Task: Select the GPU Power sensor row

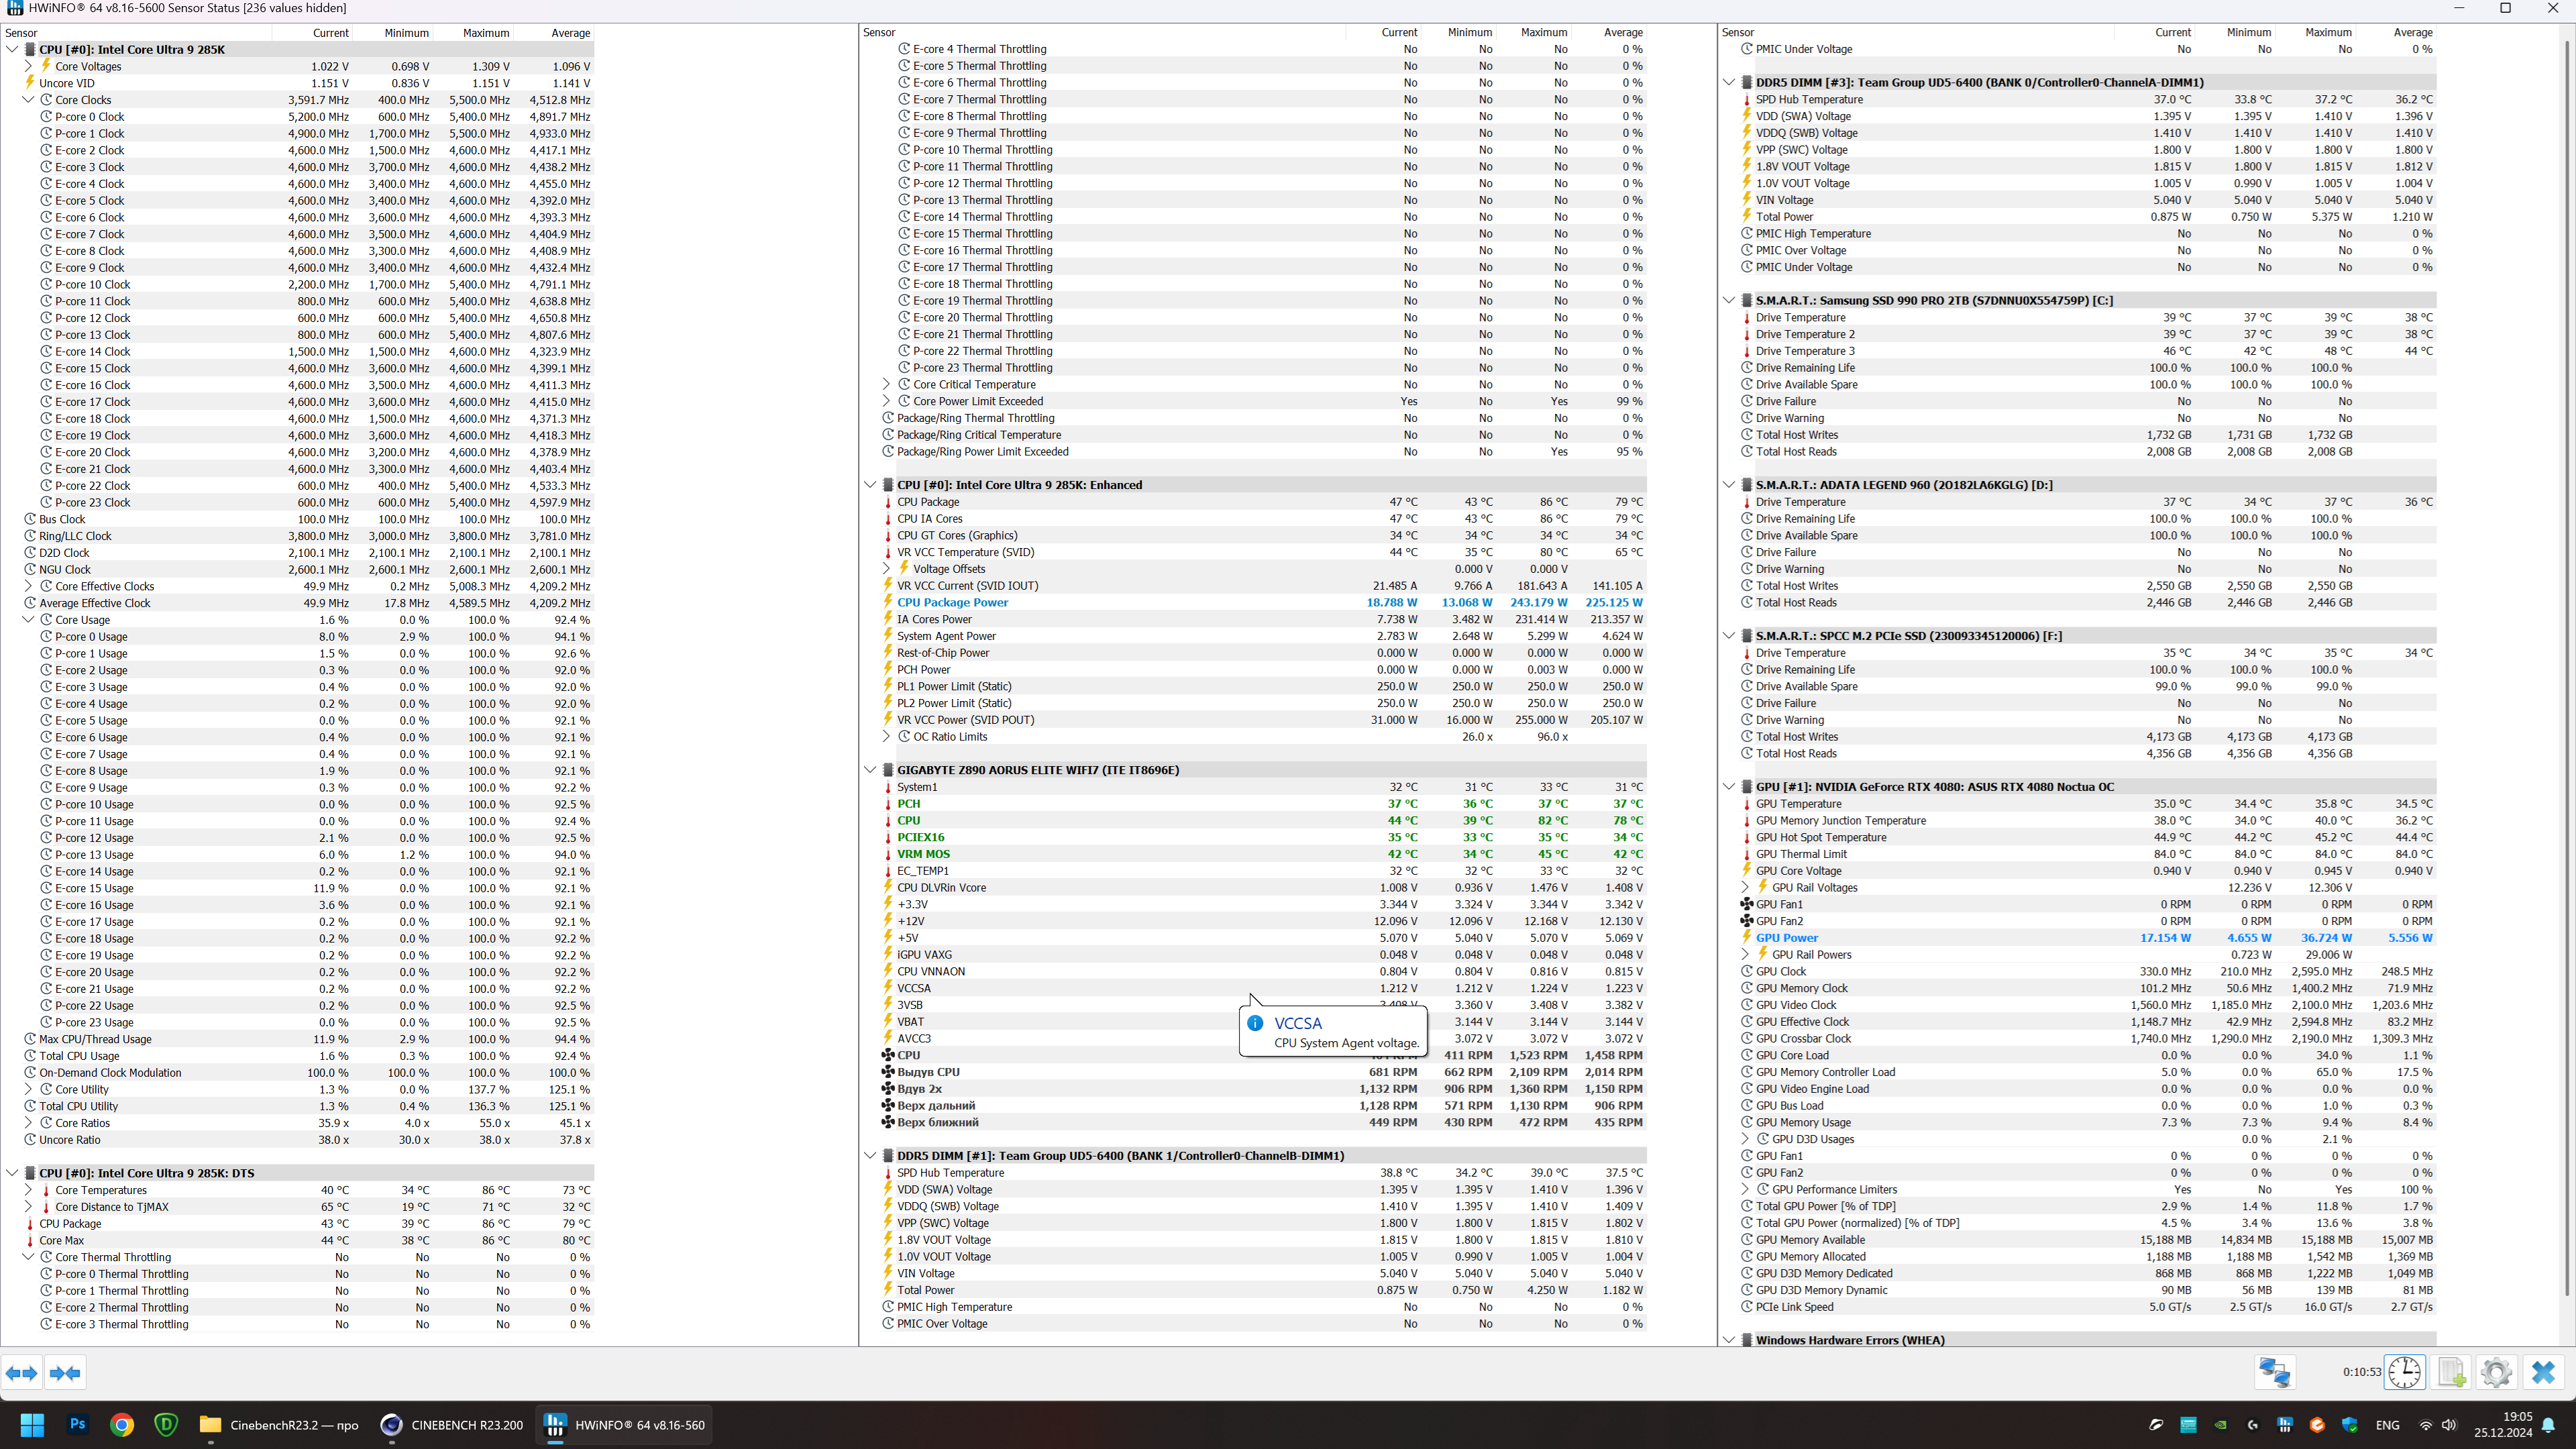Action: click(x=1787, y=938)
